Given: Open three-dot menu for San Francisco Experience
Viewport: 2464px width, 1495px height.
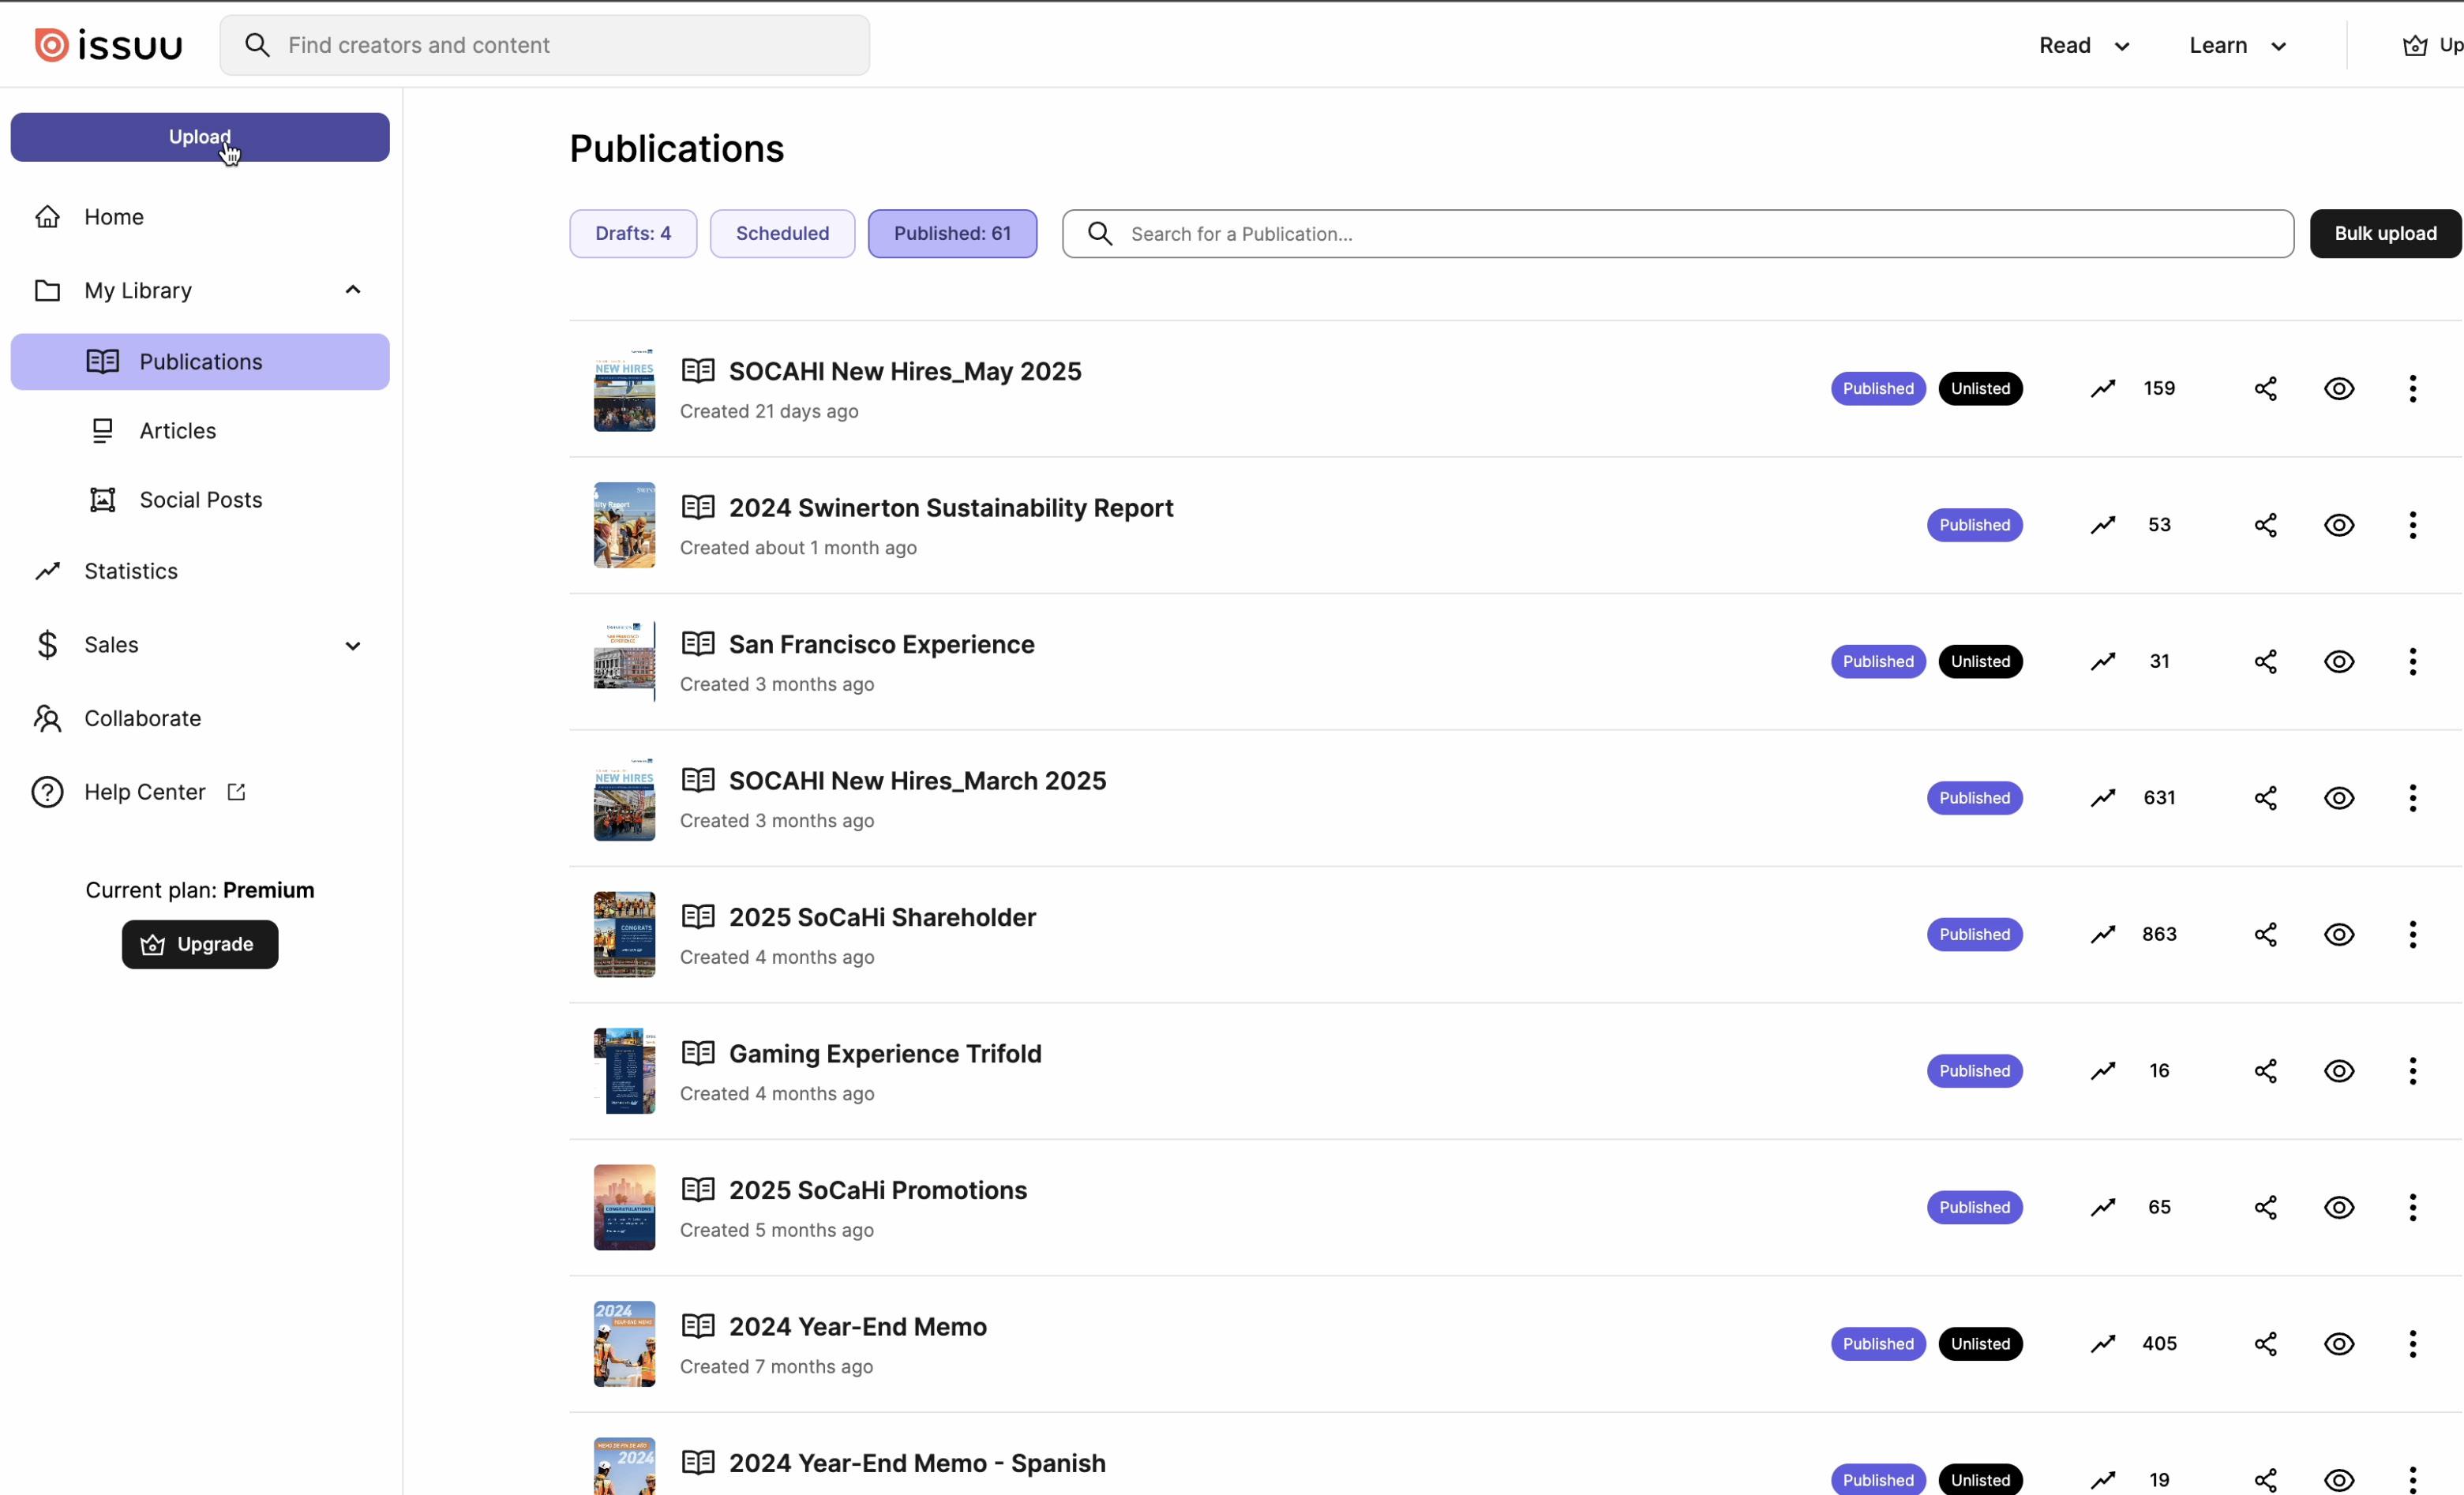Looking at the screenshot, I should [2412, 661].
